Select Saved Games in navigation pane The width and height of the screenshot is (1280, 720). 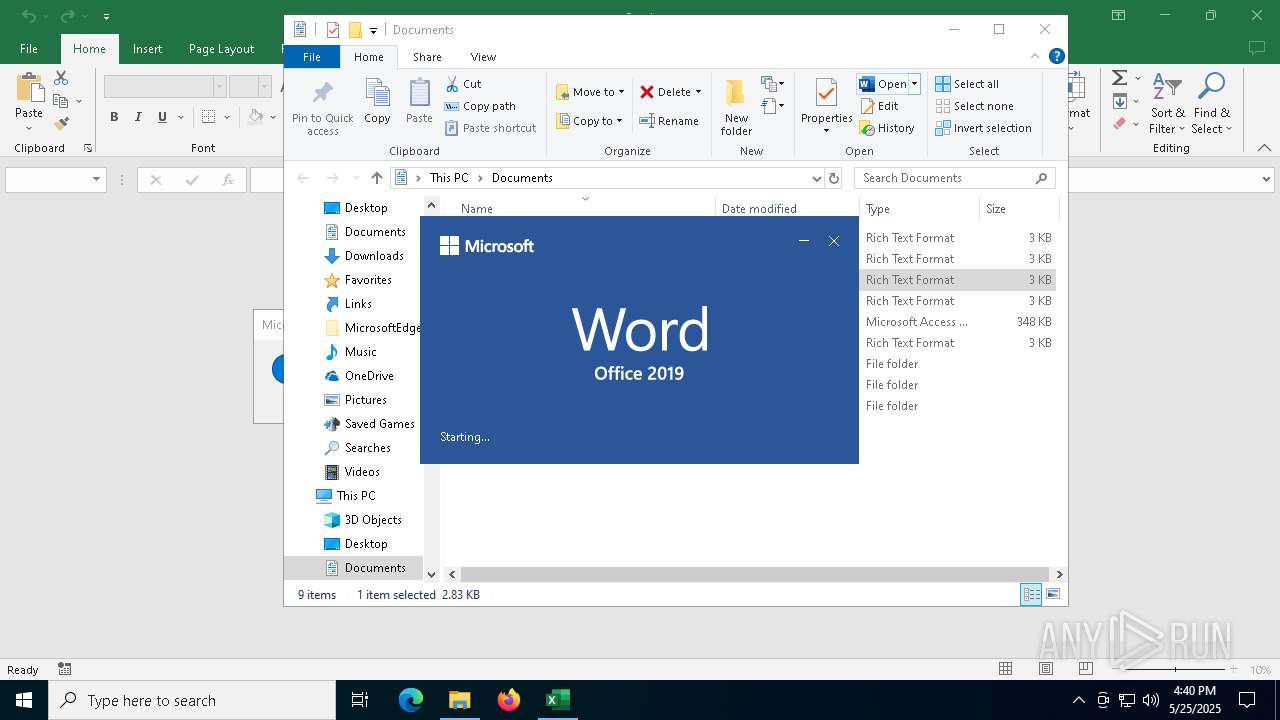369,424
